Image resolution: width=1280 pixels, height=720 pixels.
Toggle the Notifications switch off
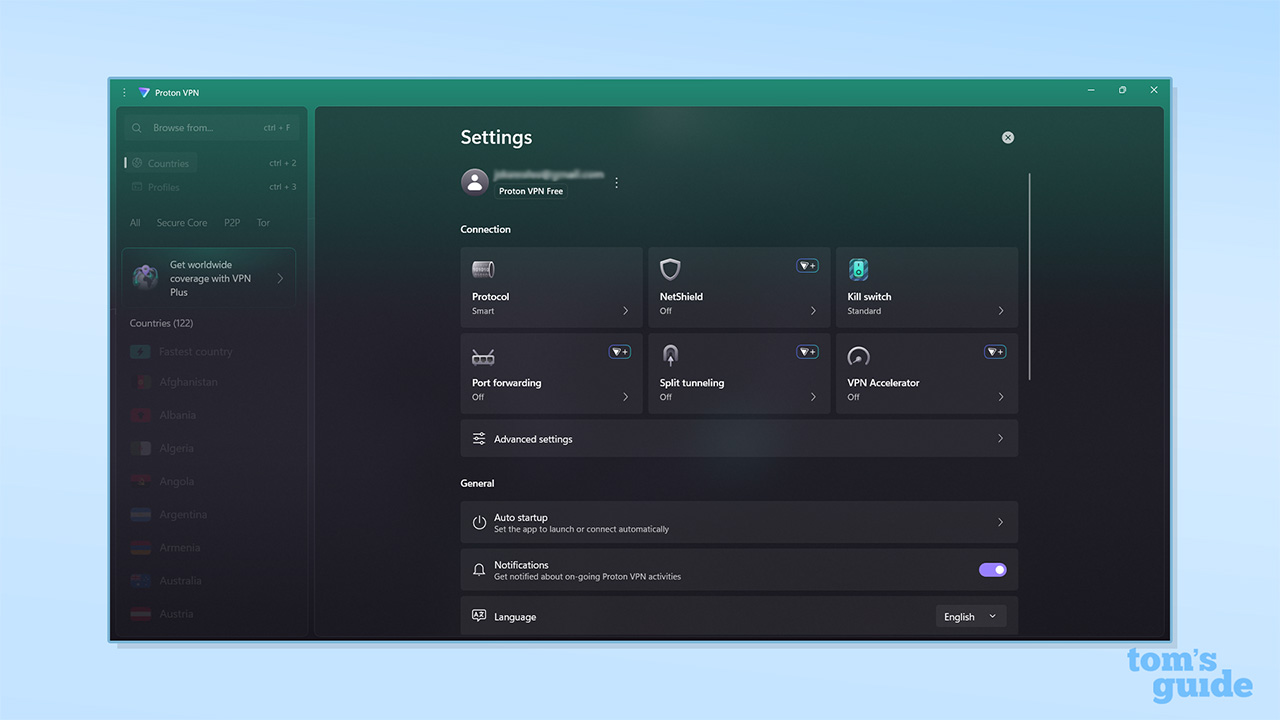[993, 570]
